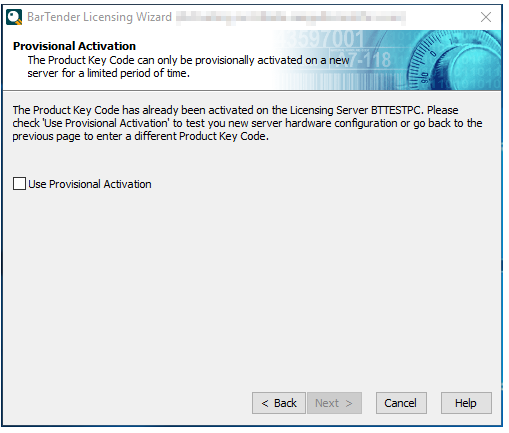Screen dimensions: 509x433
Task: Click the header subtitle about limited period
Action: 188,67
